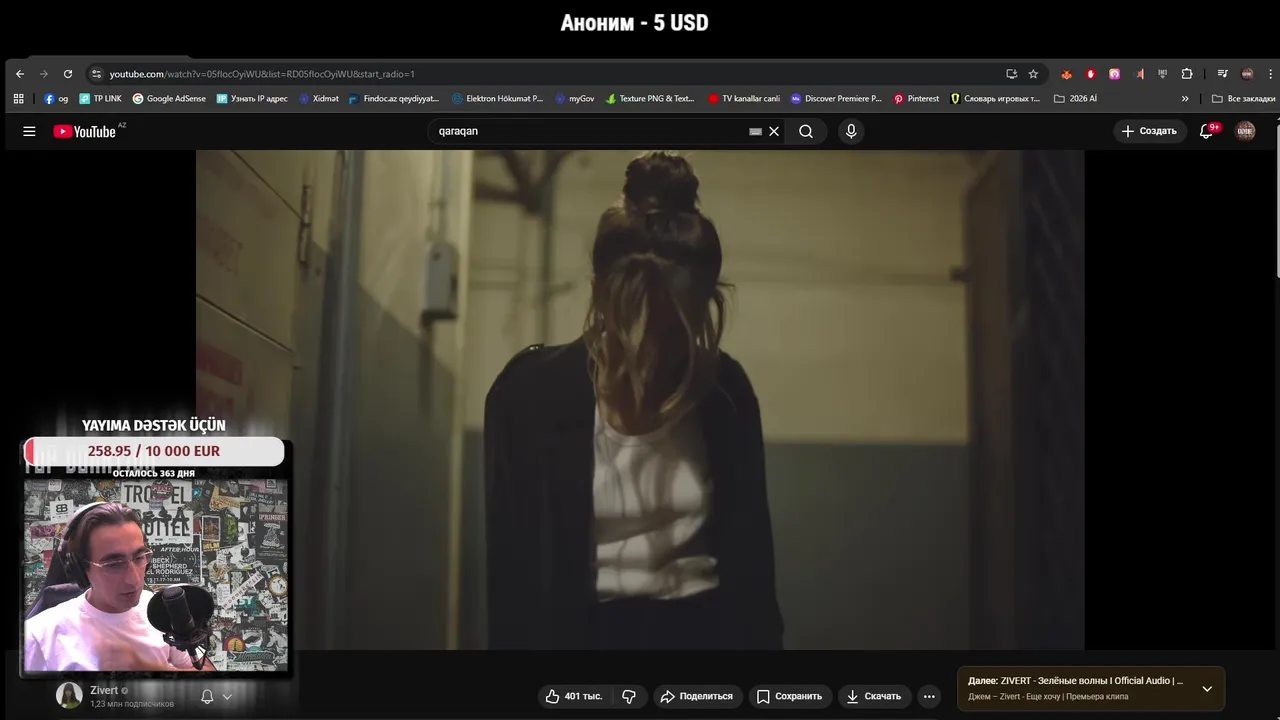Screen dimensions: 1280x720
Task: Go back in browser history
Action: pos(20,74)
